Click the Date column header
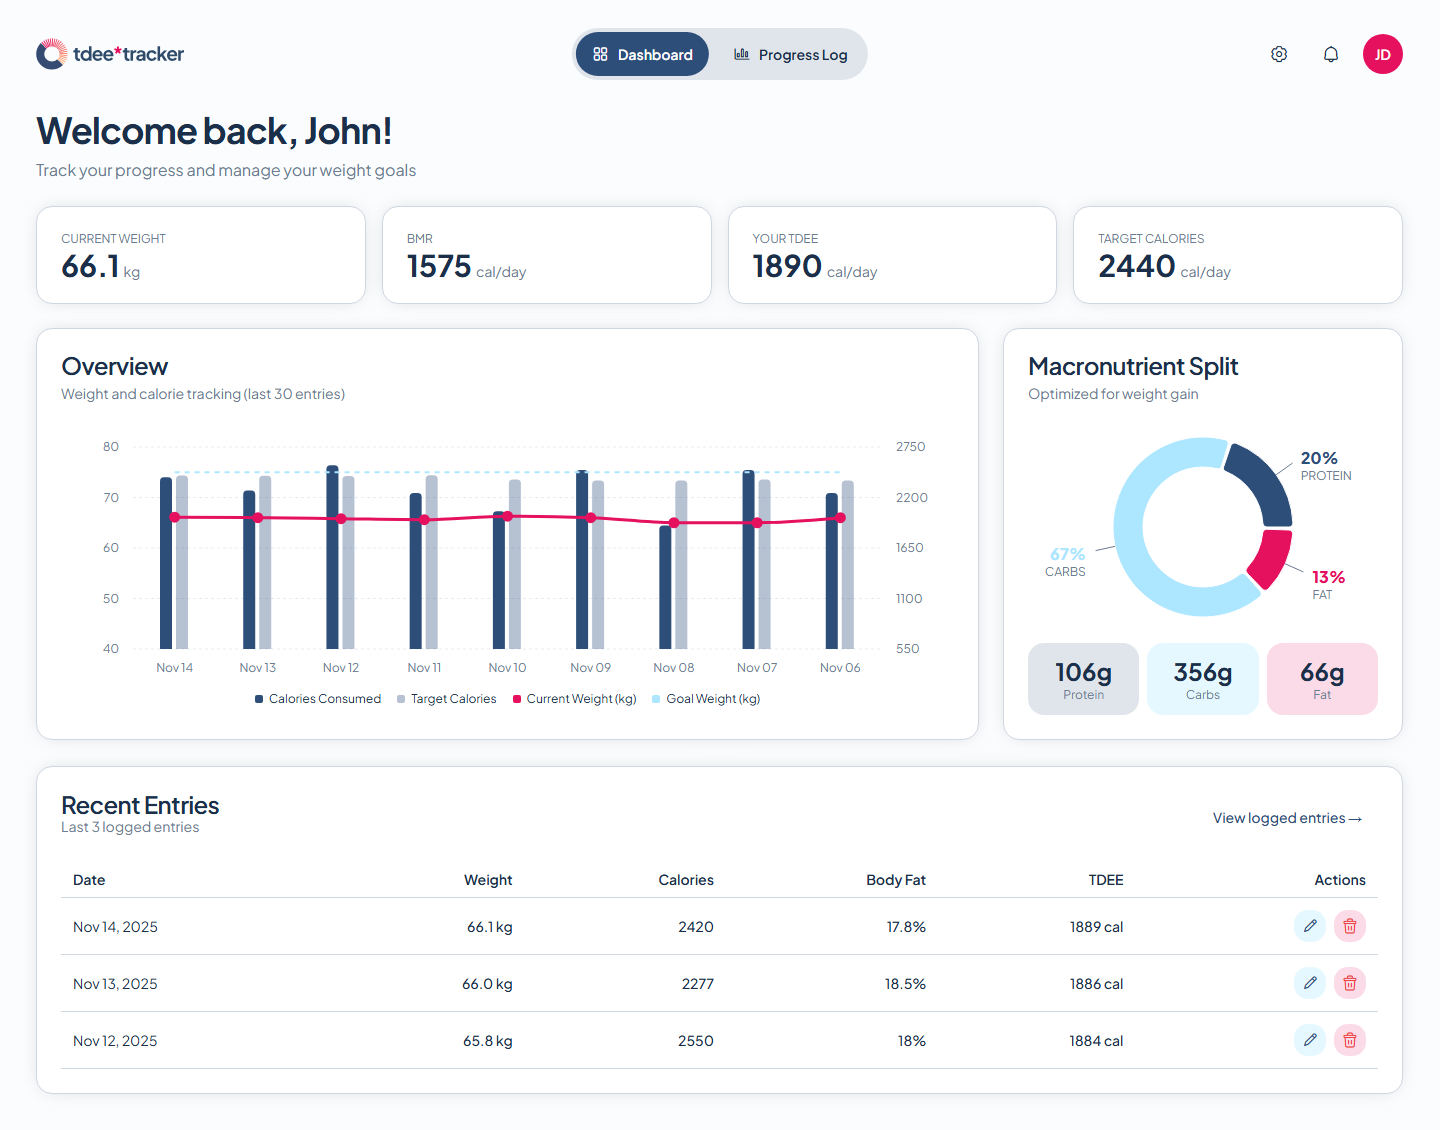1440x1130 pixels. tap(89, 880)
